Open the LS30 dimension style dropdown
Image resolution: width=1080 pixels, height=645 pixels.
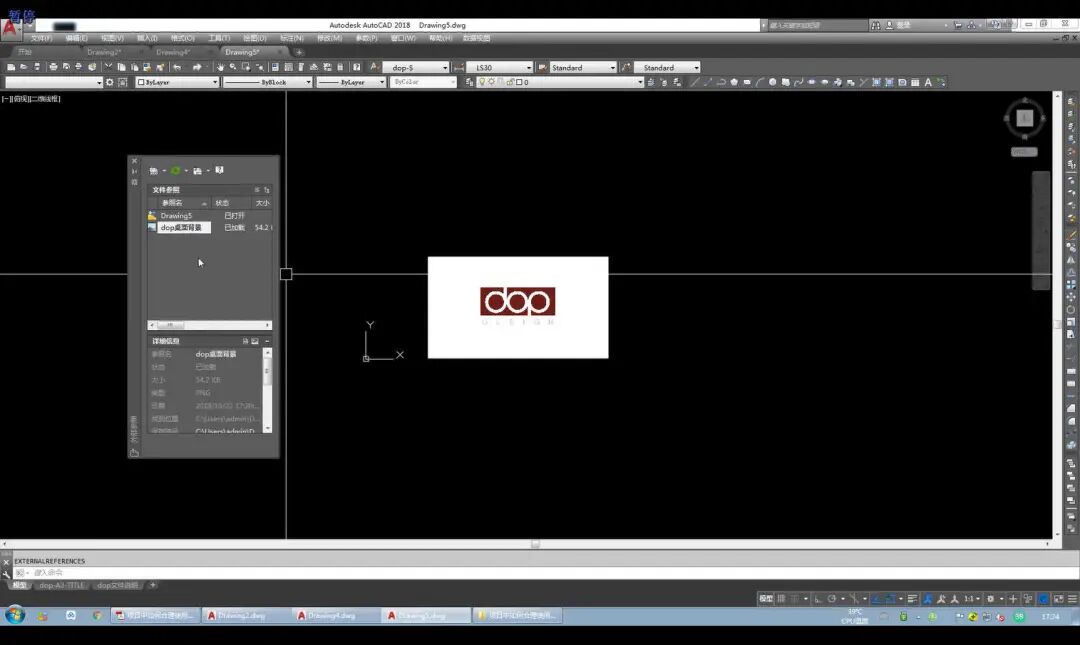tap(529, 68)
